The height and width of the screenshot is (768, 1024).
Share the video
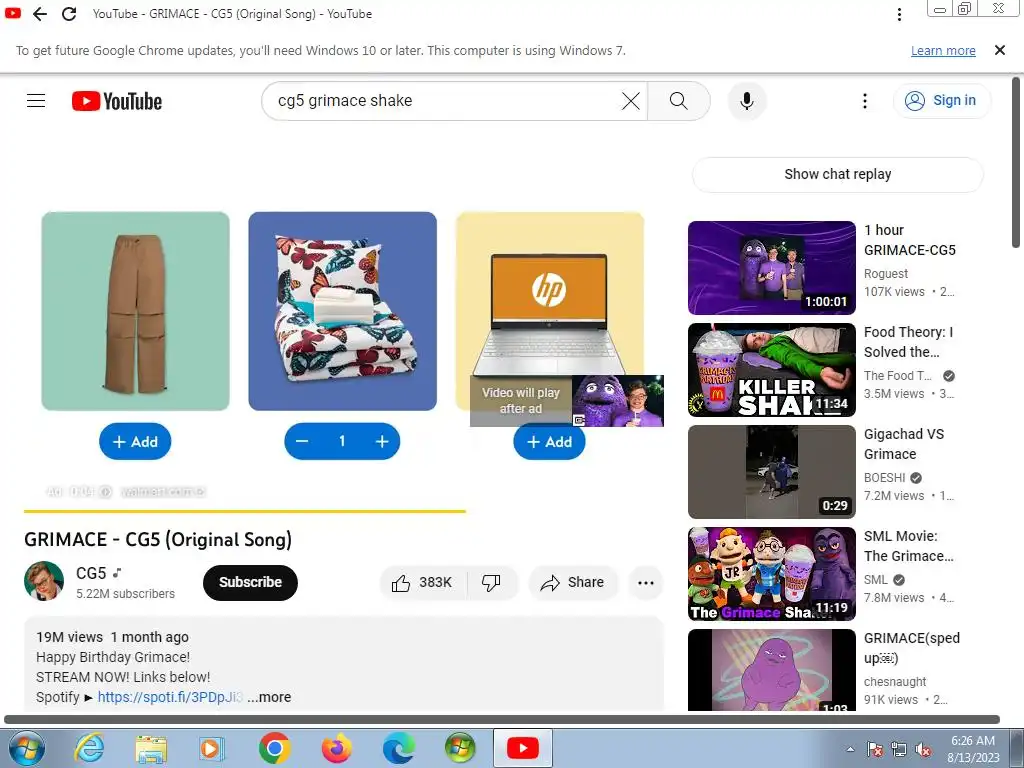(573, 583)
